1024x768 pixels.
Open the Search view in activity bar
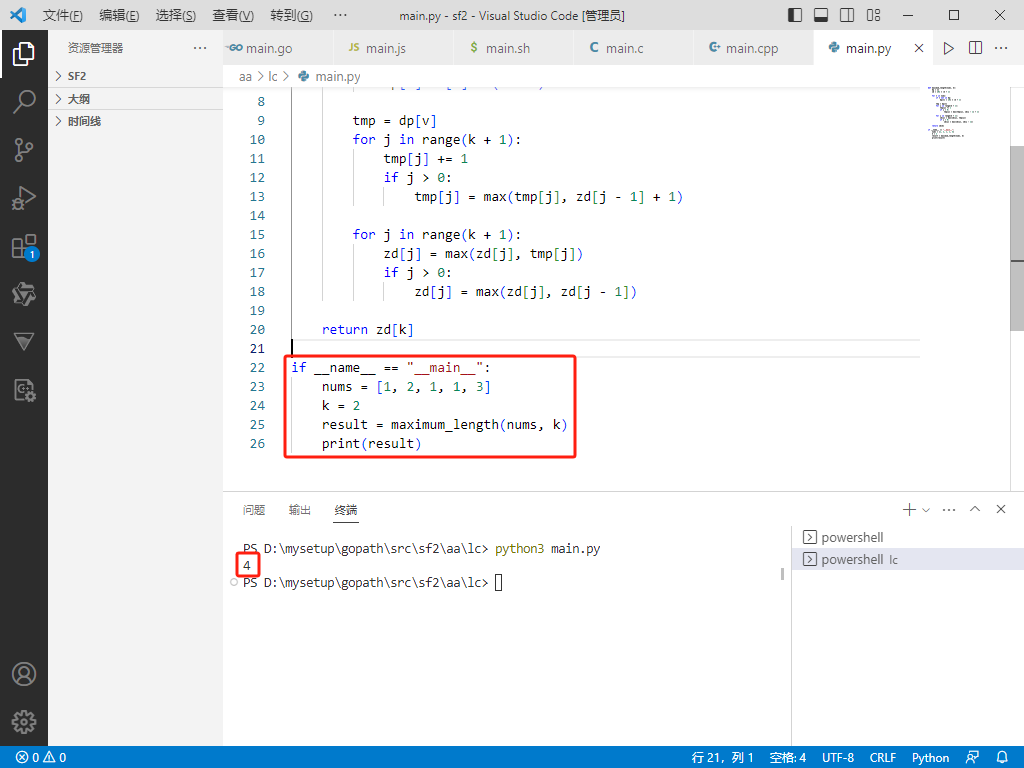24,101
